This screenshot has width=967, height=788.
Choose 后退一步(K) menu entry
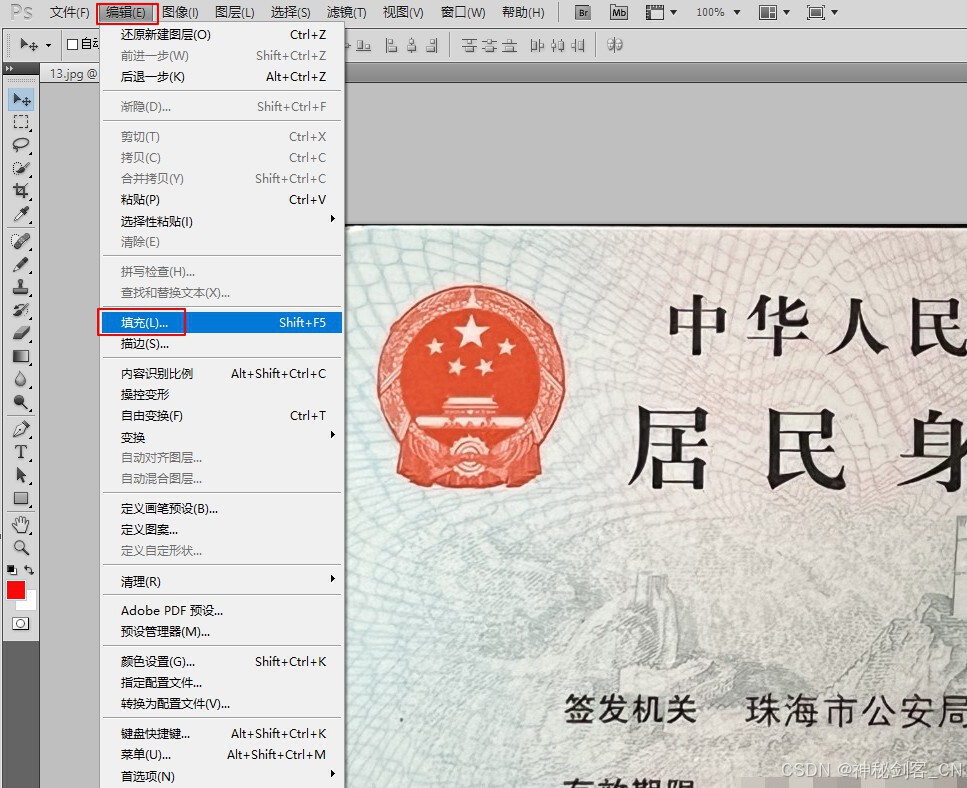coord(222,76)
